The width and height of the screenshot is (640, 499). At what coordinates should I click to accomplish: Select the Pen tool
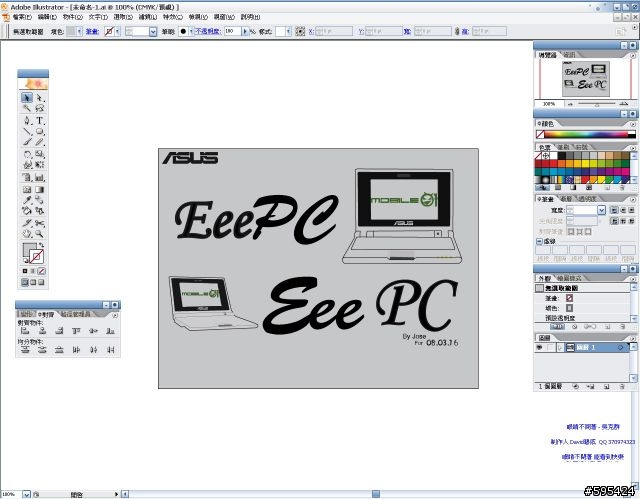(x=27, y=121)
